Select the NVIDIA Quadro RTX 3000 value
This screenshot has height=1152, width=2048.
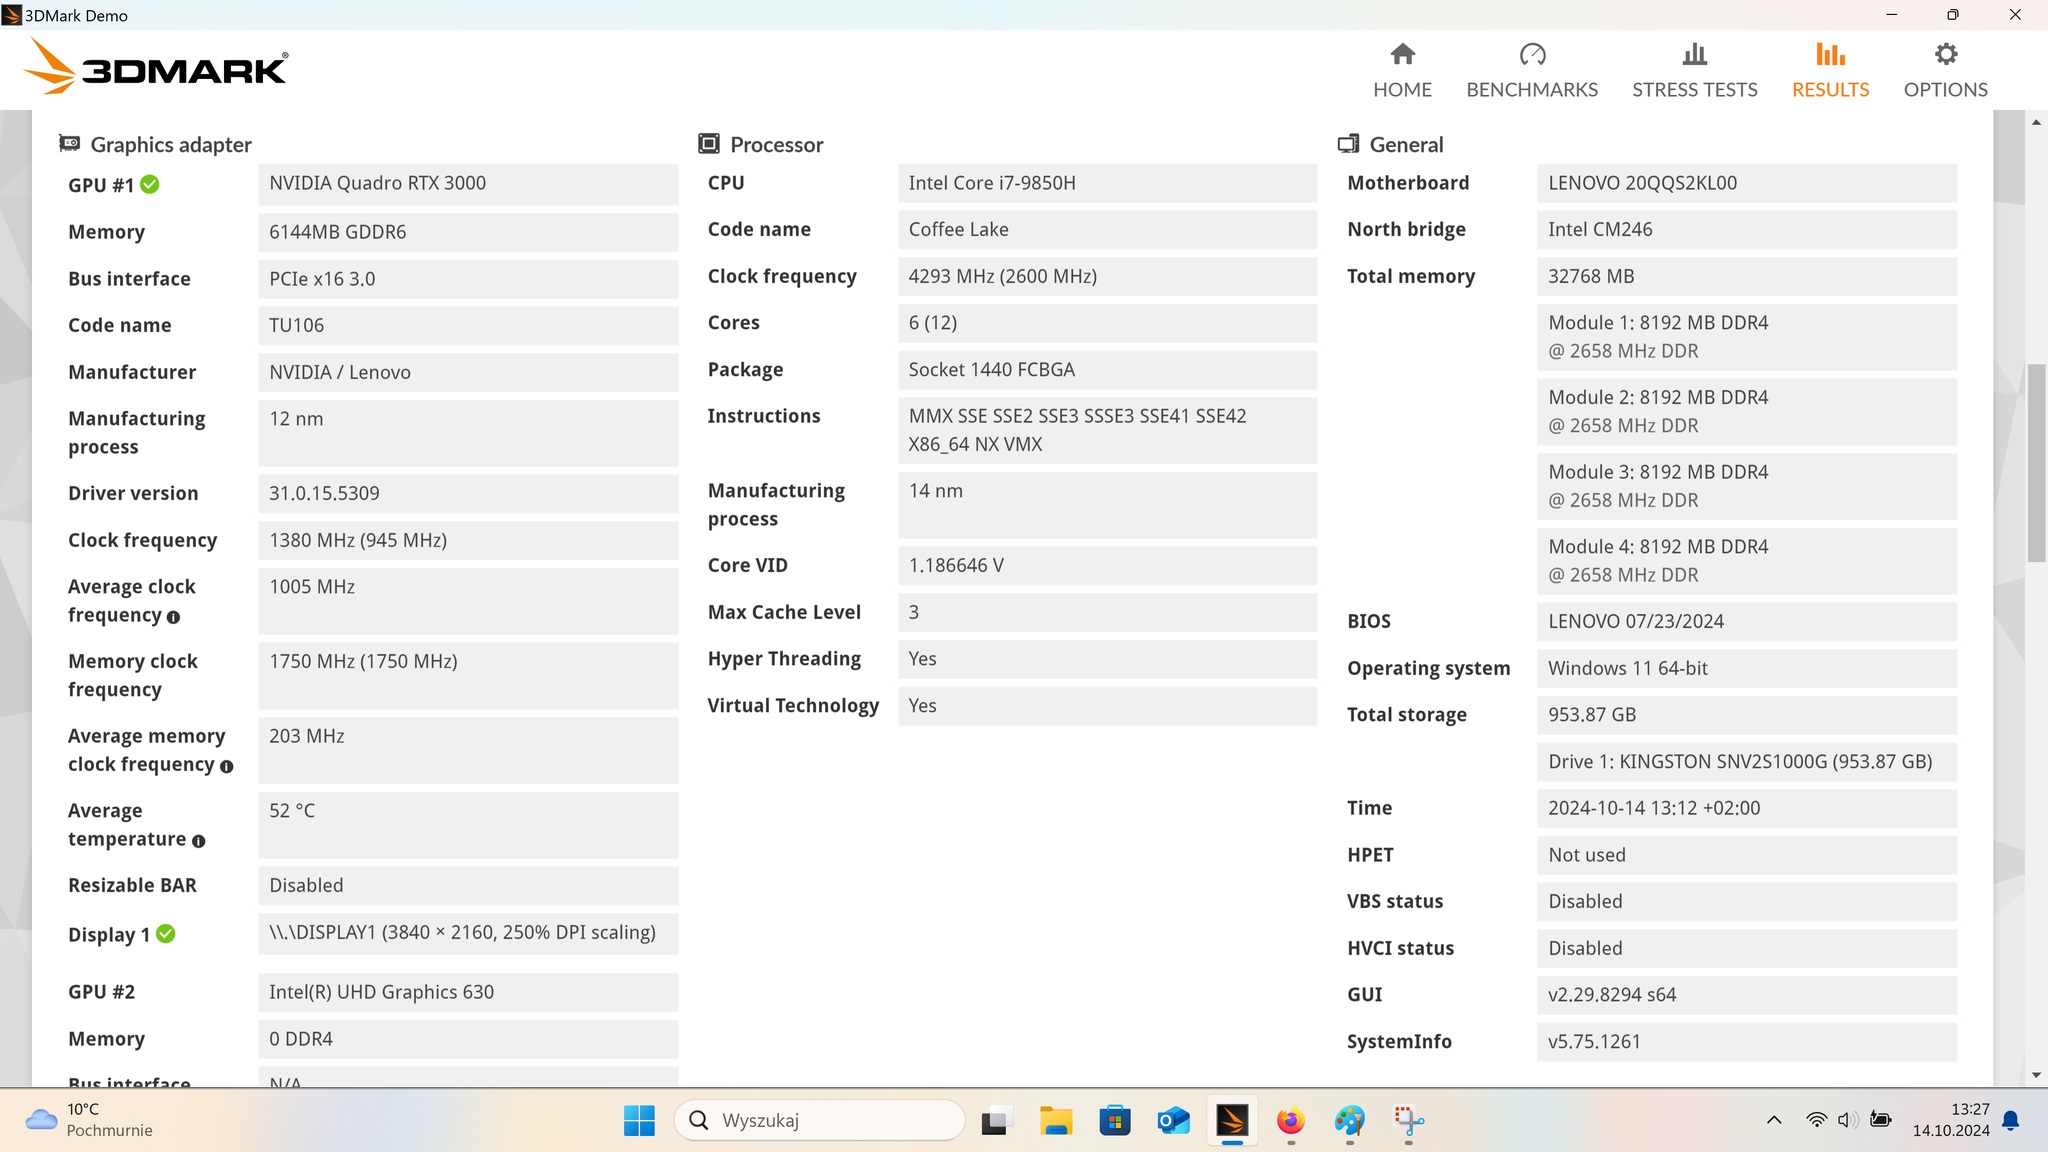(x=468, y=184)
